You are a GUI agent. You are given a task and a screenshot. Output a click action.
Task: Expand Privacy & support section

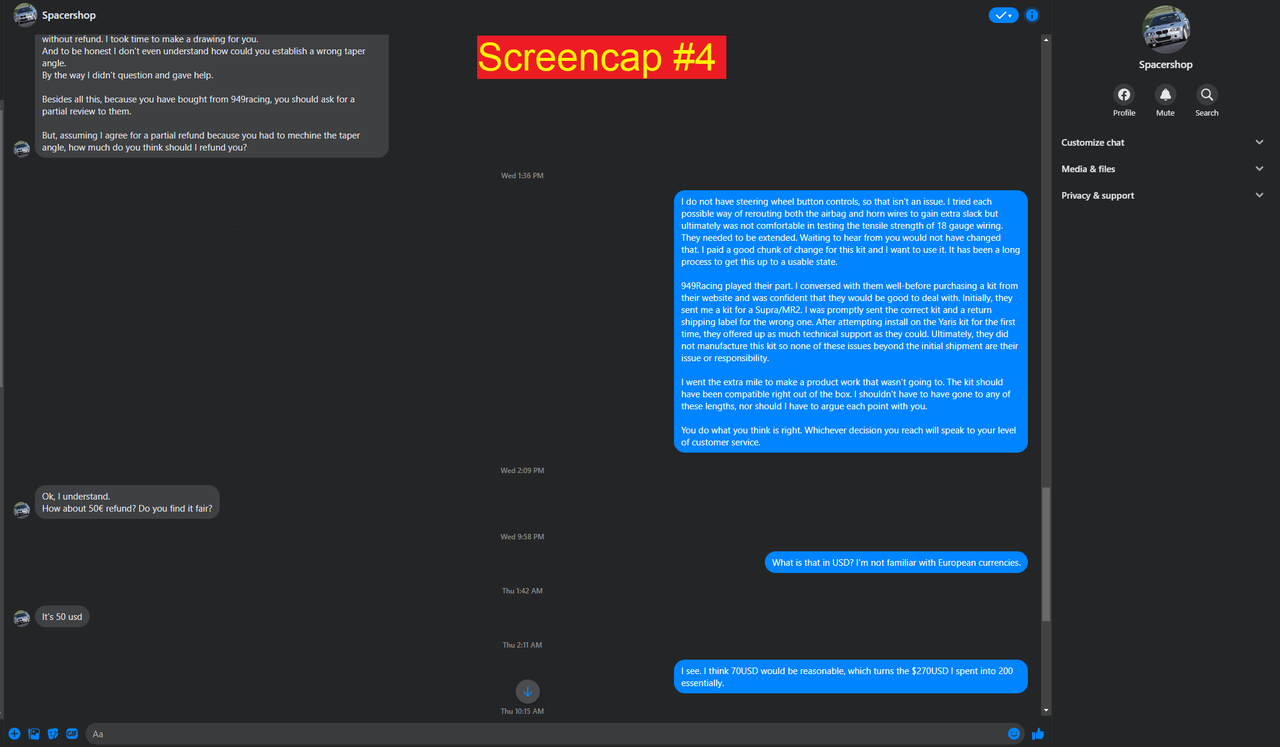1163,195
